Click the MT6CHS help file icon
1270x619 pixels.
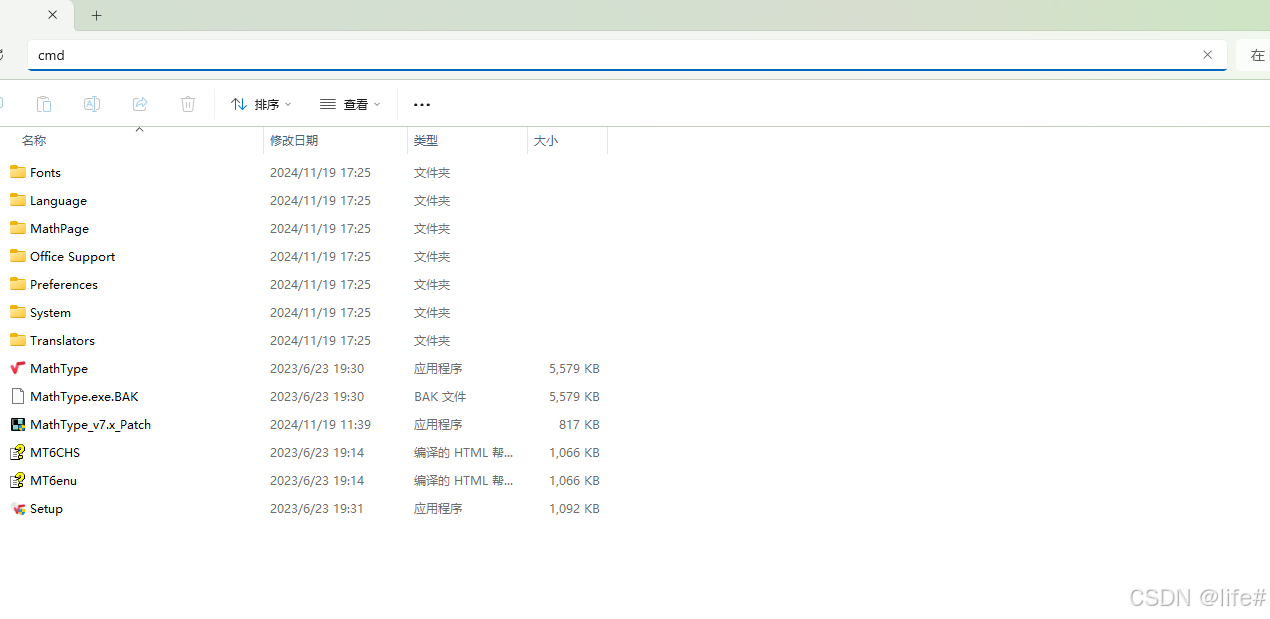pyautogui.click(x=18, y=452)
